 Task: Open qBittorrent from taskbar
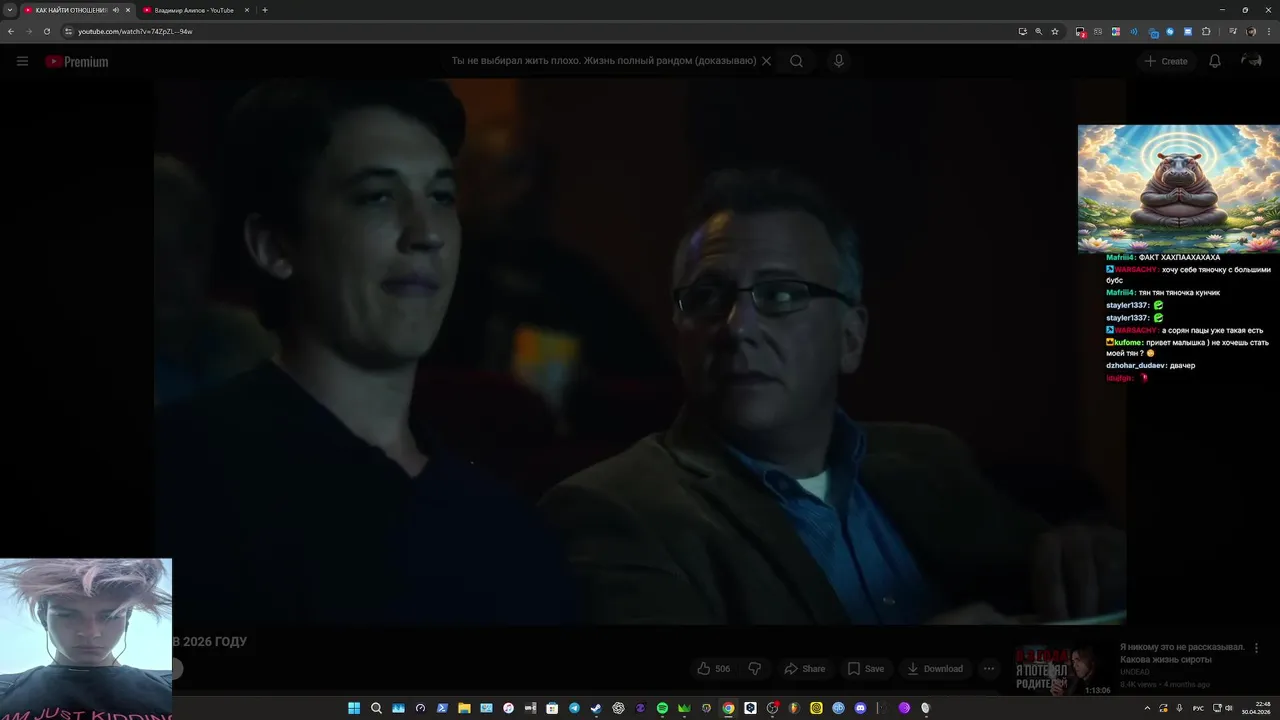pos(838,708)
